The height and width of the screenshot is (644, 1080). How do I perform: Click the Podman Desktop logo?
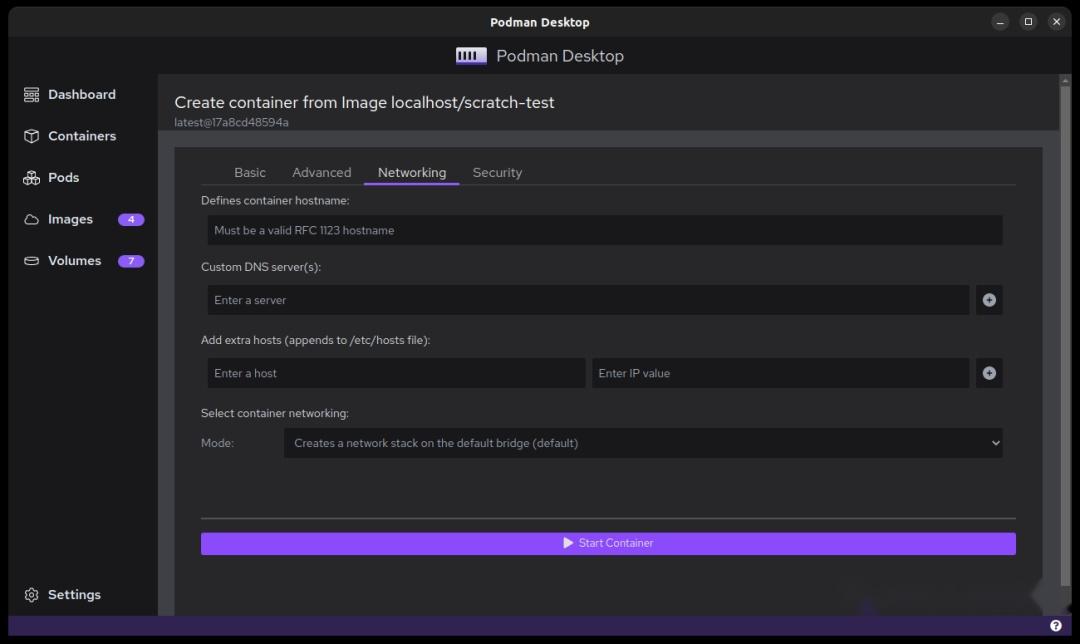coord(470,55)
